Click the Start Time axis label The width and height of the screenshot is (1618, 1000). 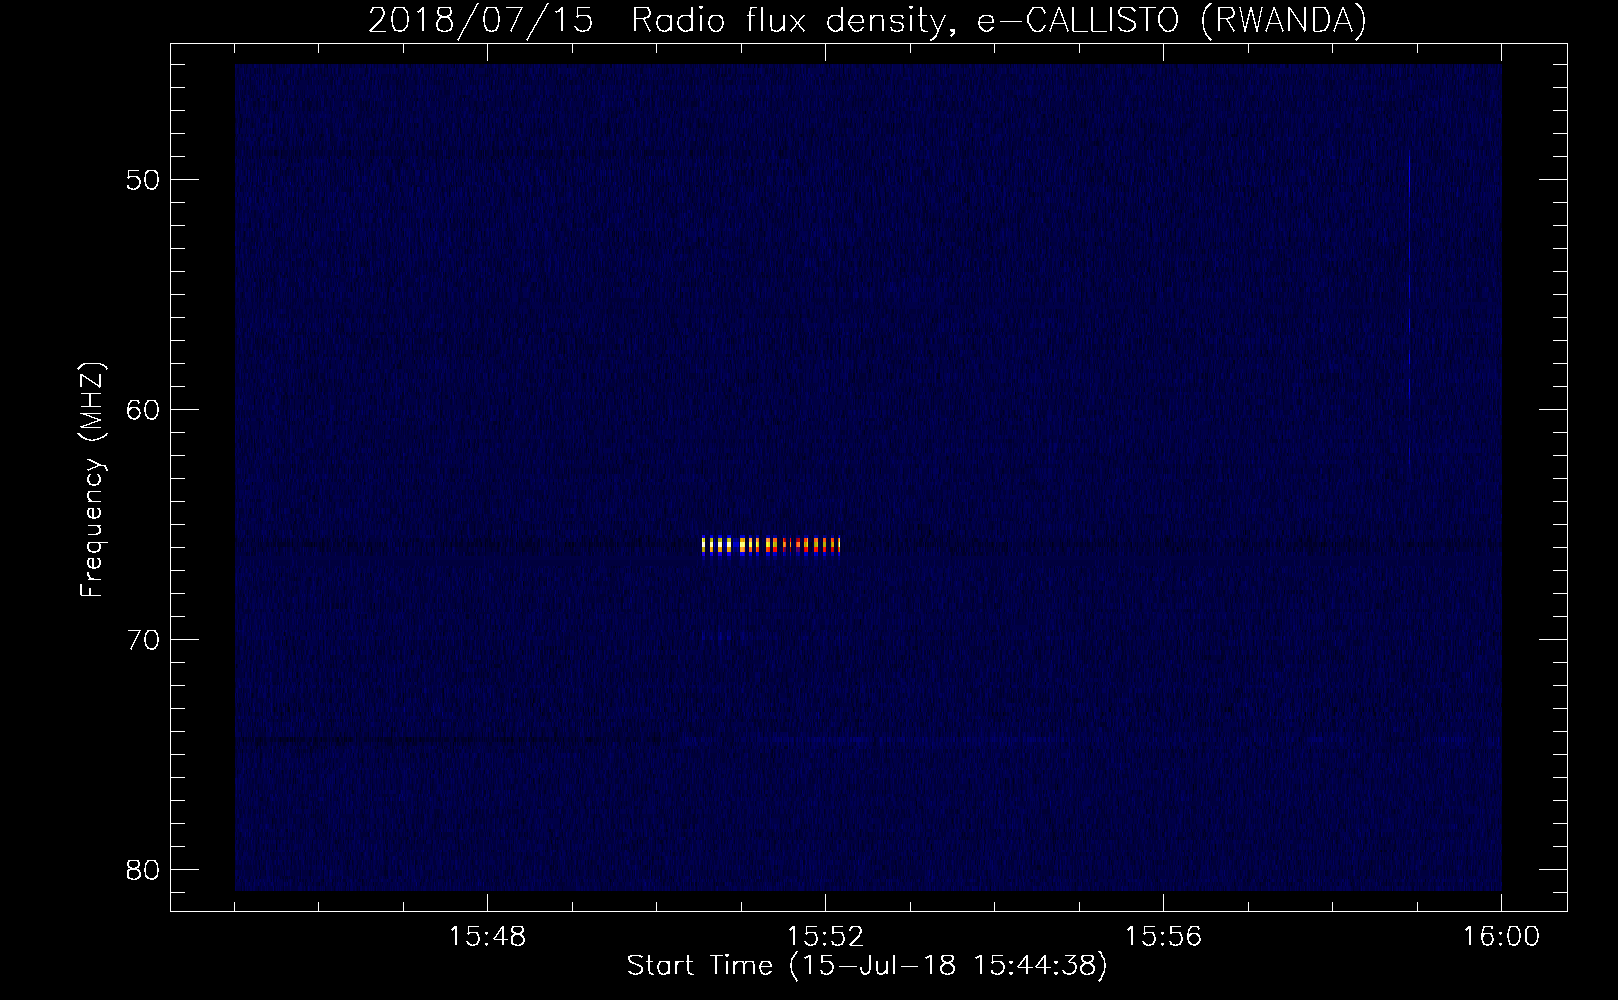pyautogui.click(x=867, y=966)
